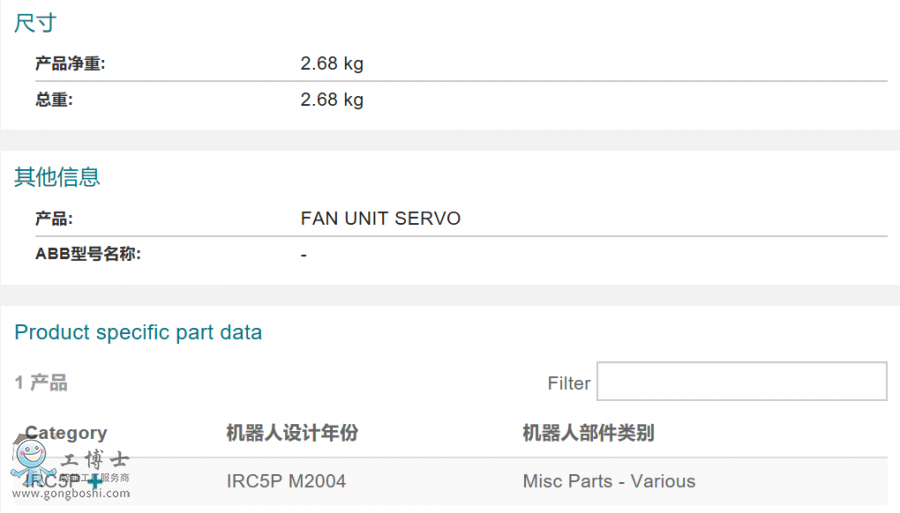Screen dimensions: 900x513
Task: Select the Misc Parts - Various cell
Action: coord(608,481)
